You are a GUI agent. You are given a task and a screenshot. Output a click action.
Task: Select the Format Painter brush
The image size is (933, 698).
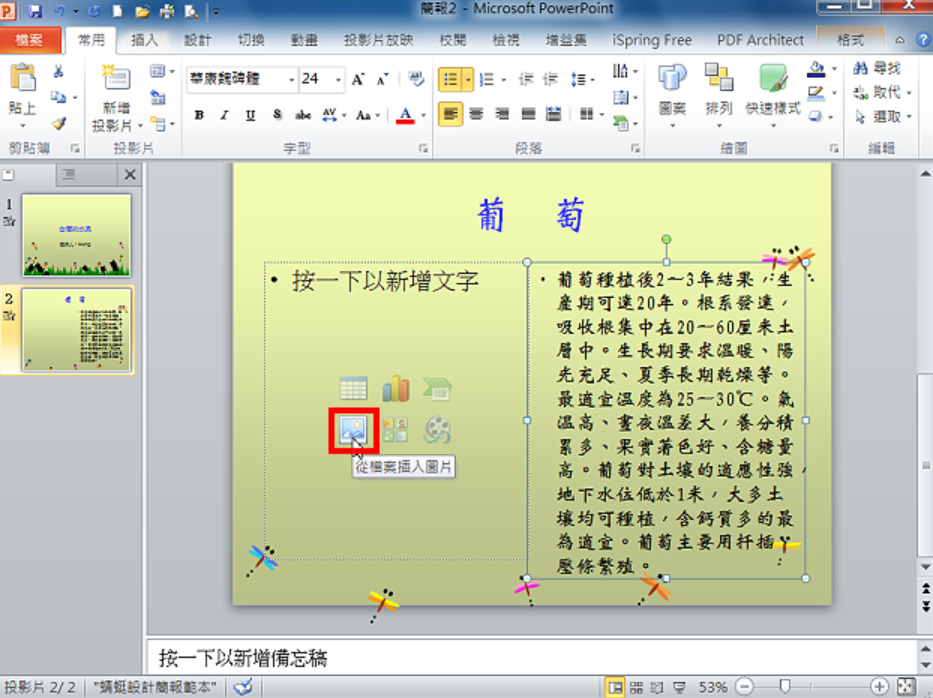point(58,123)
